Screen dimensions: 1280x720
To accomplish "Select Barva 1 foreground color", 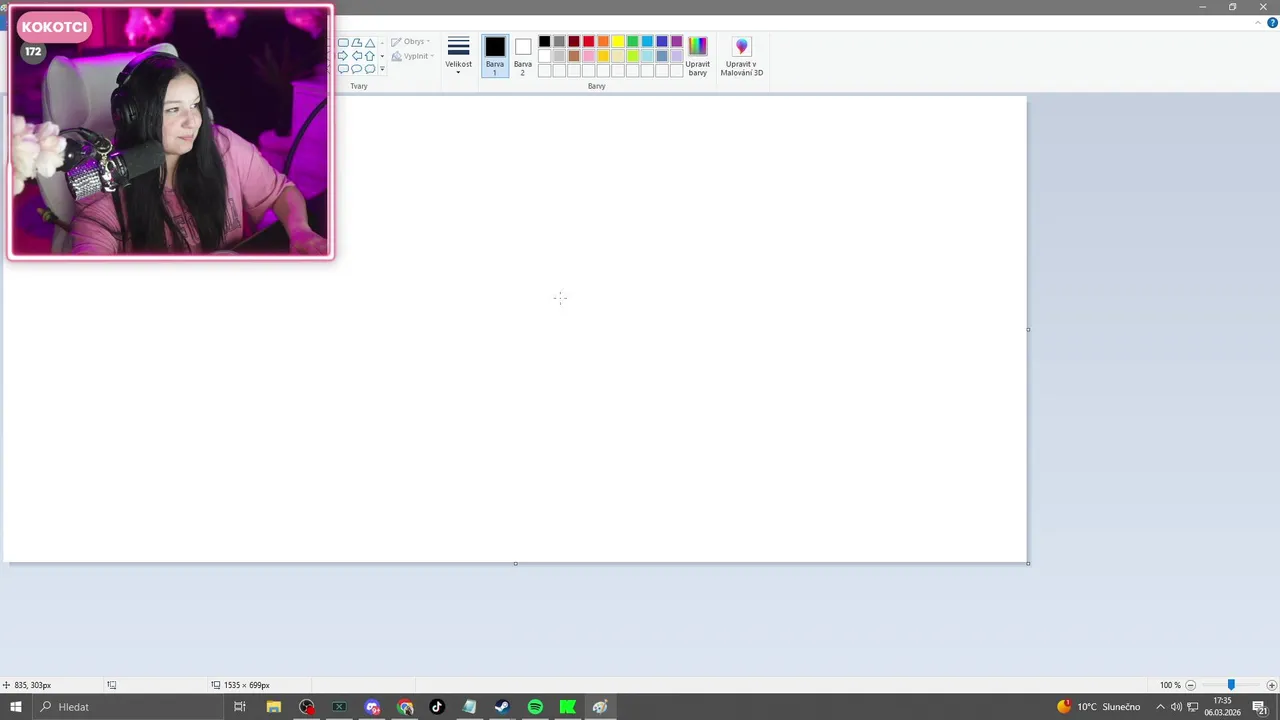I will [x=495, y=56].
